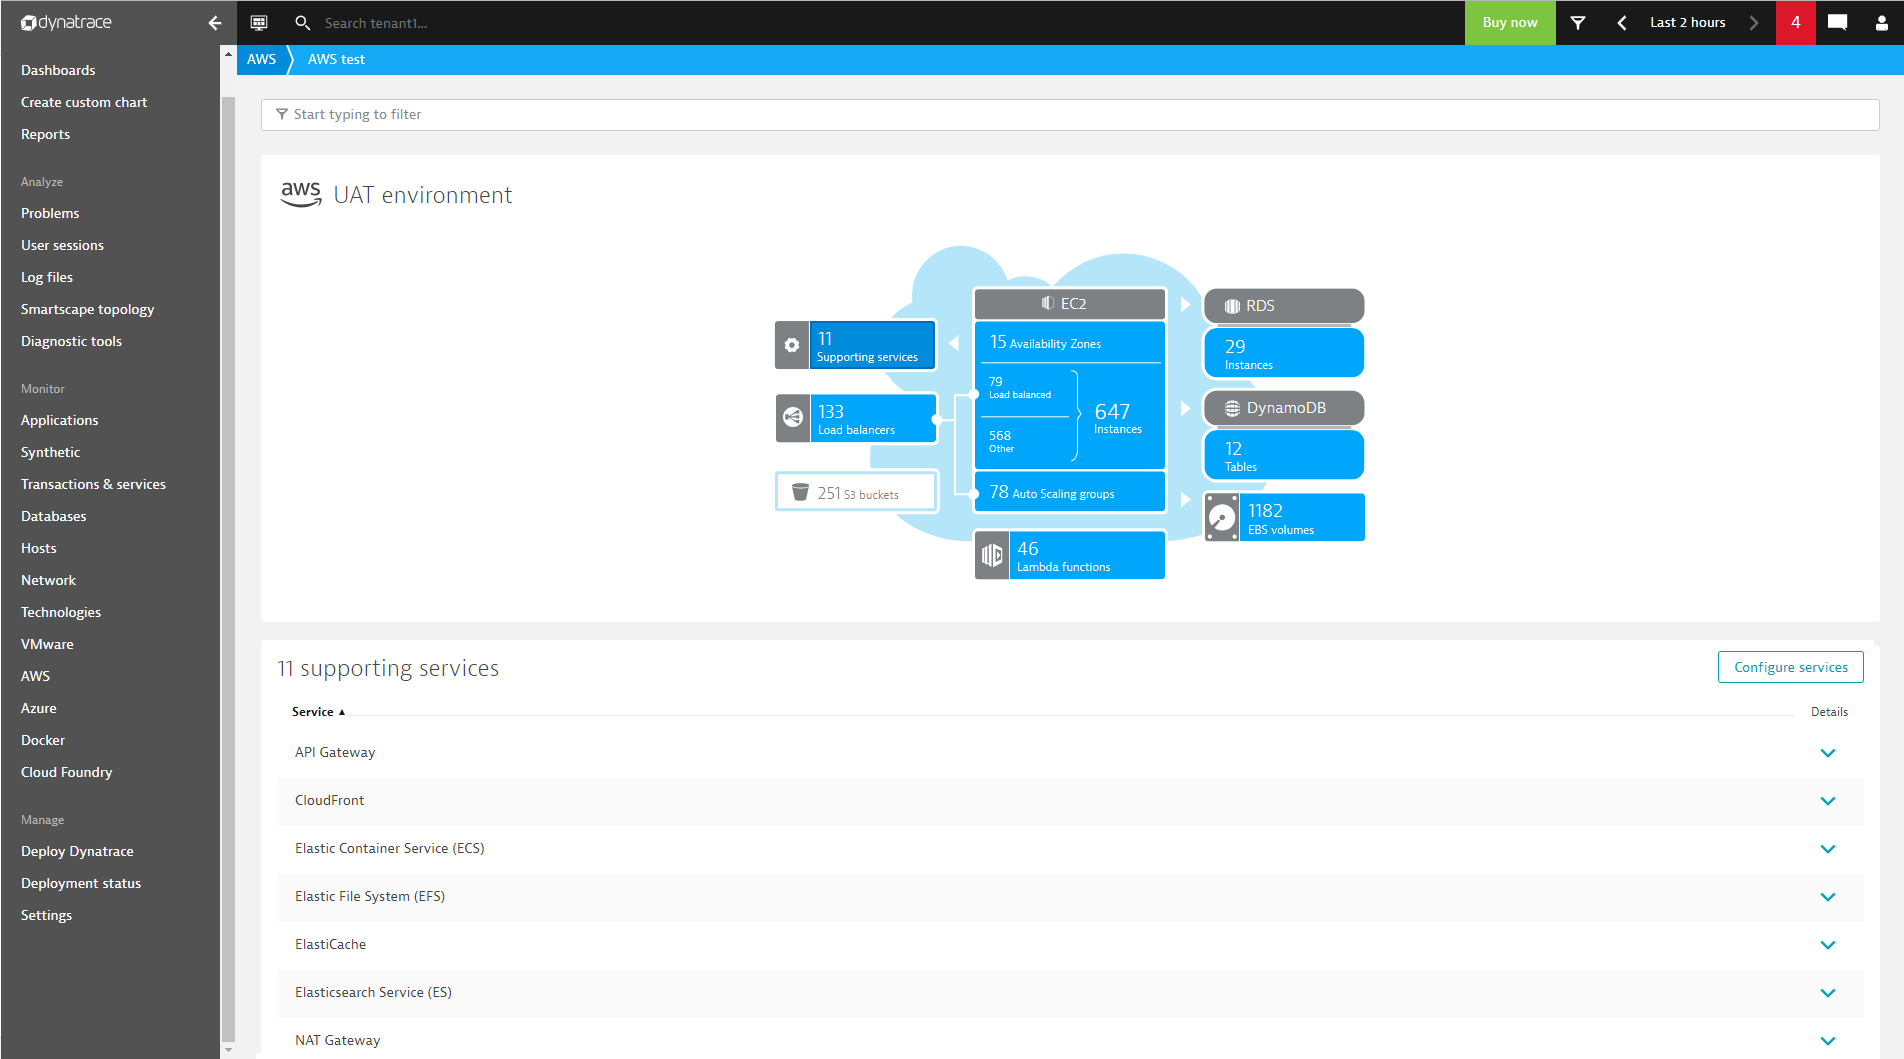The image size is (1904, 1059).
Task: Click the Supporting services gear icon
Action: pyautogui.click(x=792, y=345)
